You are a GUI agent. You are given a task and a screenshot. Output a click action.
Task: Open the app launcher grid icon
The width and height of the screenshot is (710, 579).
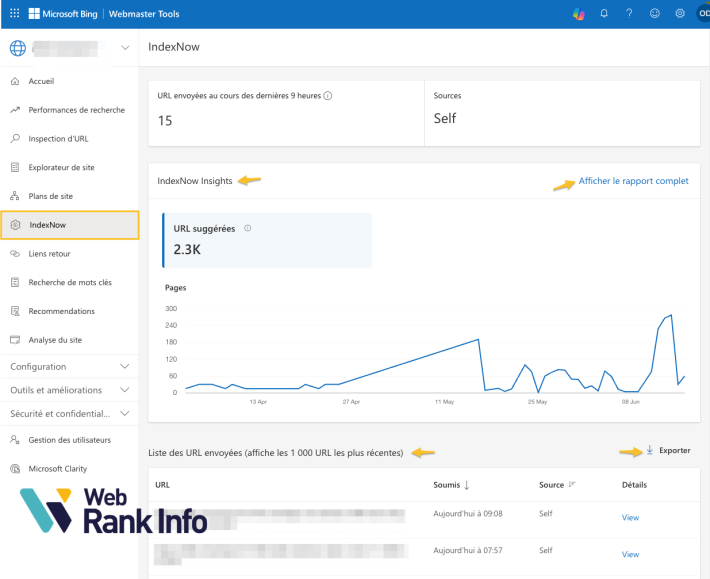point(14,13)
